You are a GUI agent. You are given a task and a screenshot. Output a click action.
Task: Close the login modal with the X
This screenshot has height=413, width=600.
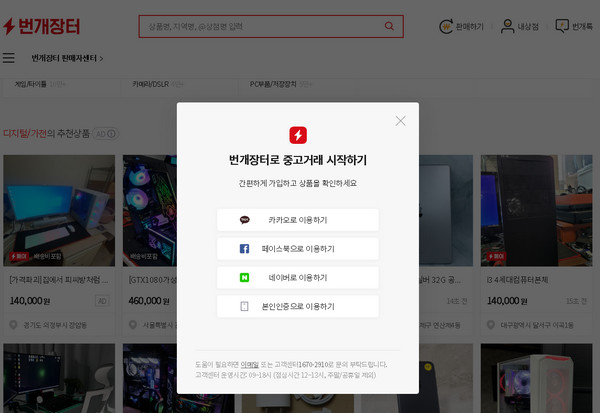[400, 121]
